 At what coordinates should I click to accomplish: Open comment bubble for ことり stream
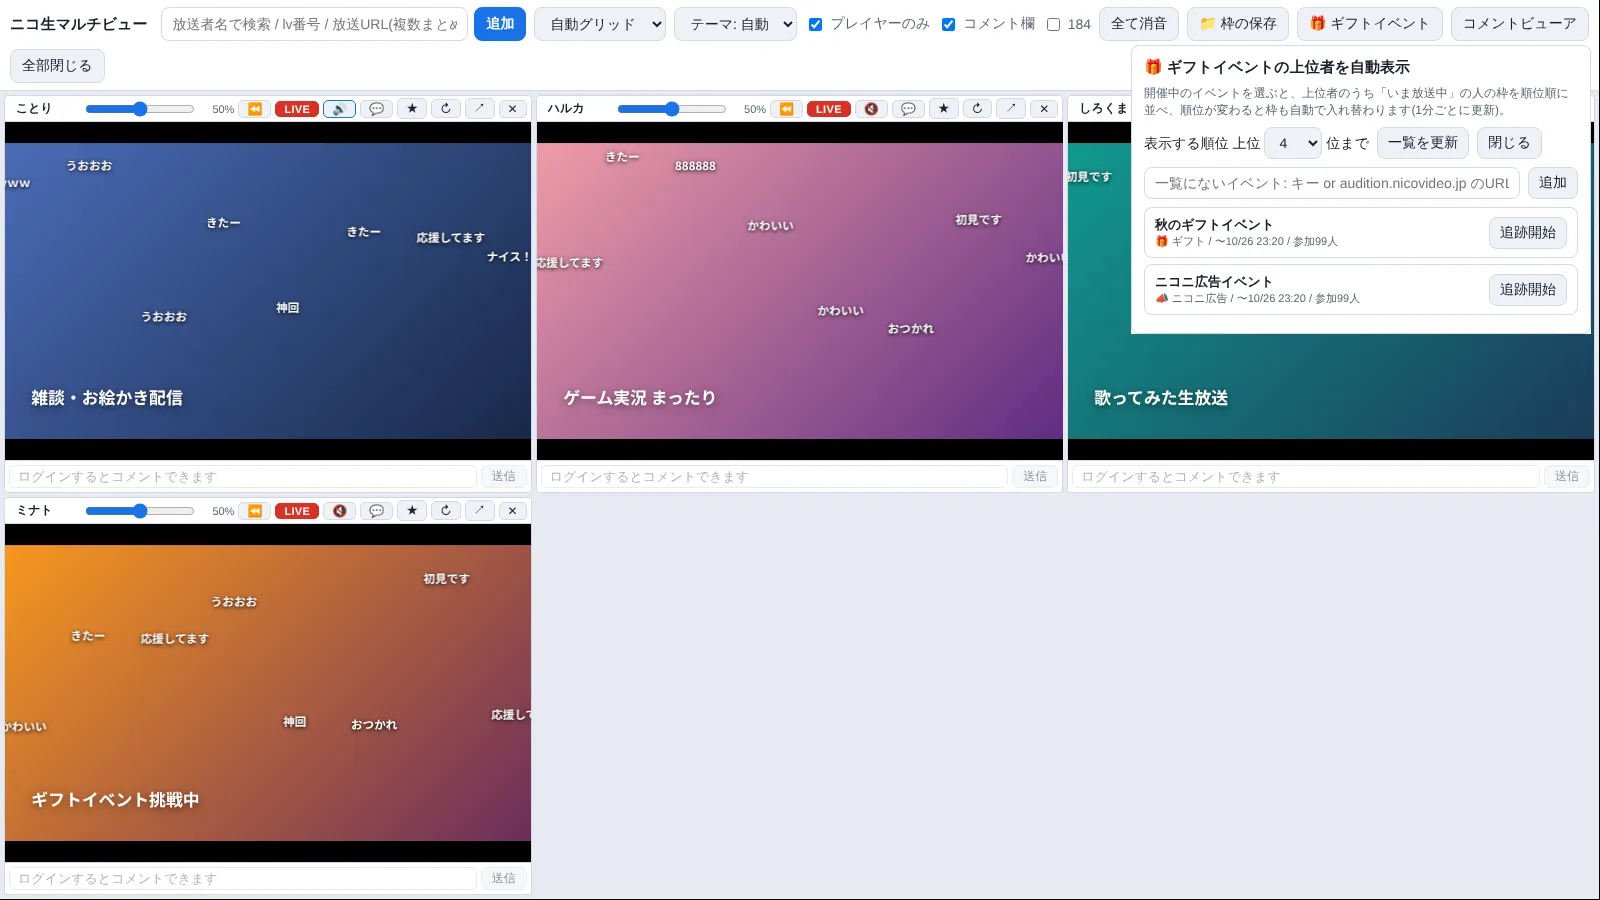[376, 109]
